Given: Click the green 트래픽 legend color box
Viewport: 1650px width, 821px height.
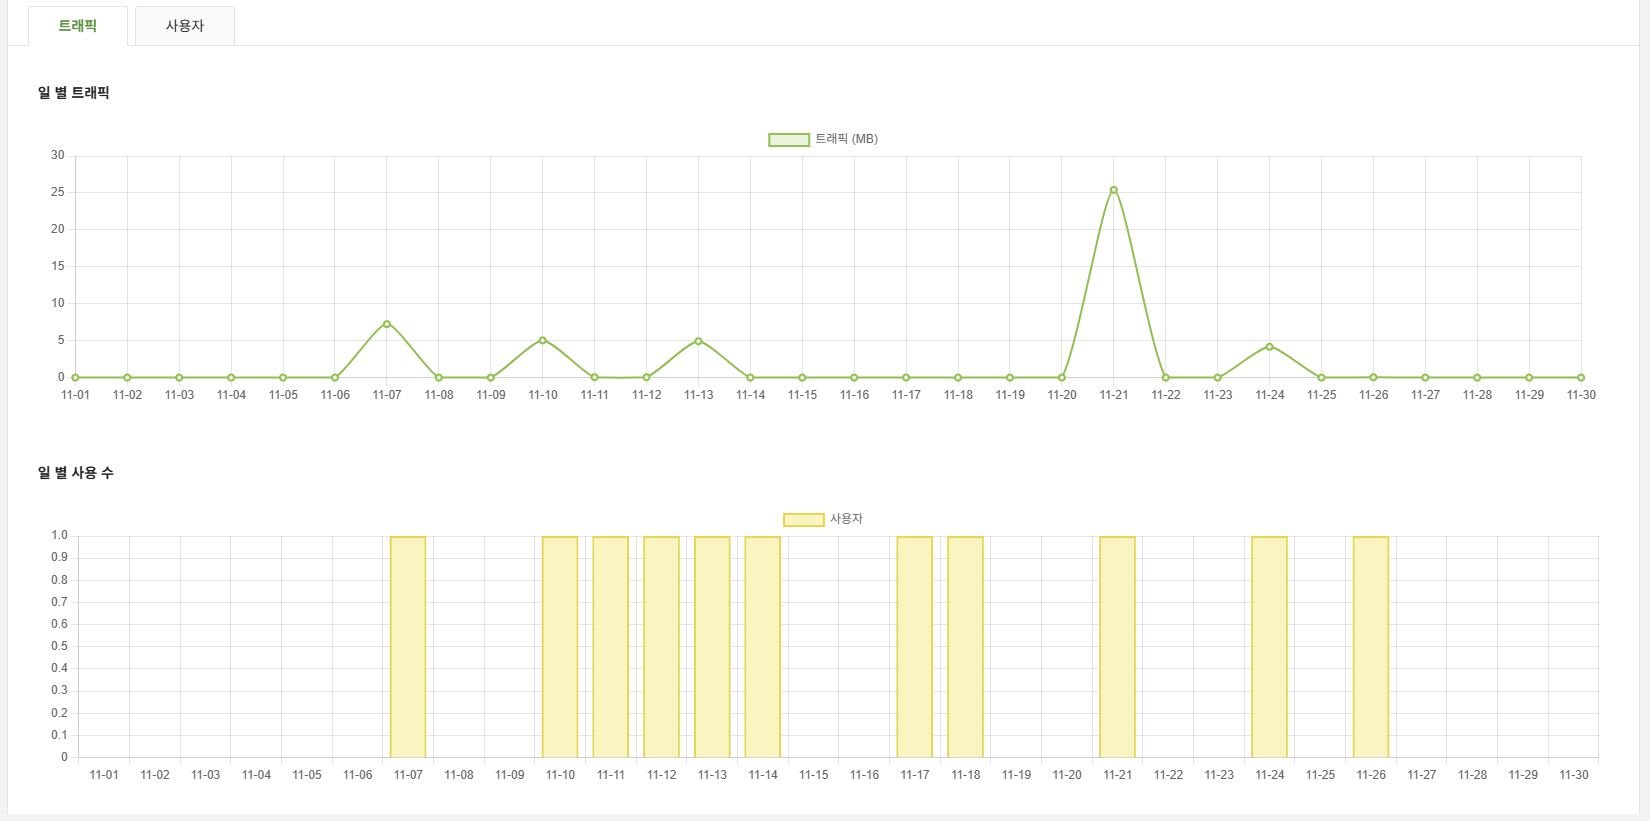Looking at the screenshot, I should pyautogui.click(x=788, y=140).
